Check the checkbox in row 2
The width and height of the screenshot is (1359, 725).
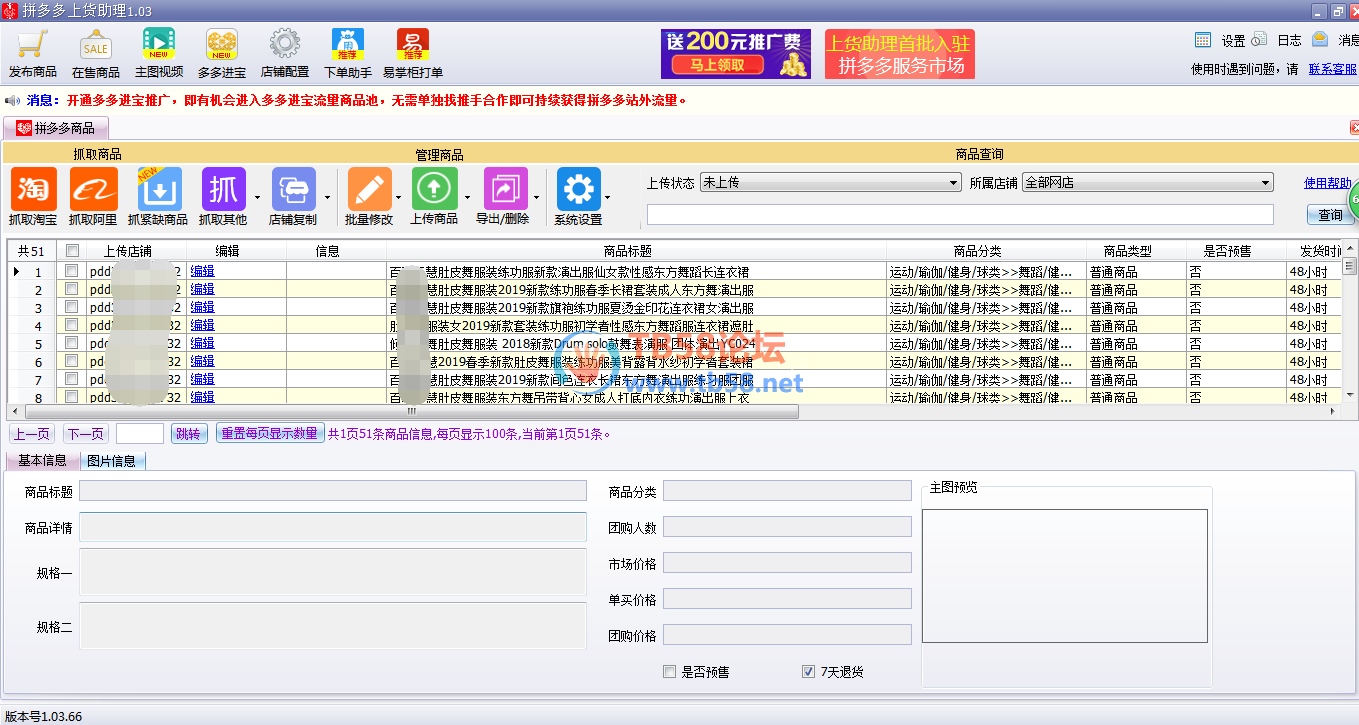pos(71,289)
